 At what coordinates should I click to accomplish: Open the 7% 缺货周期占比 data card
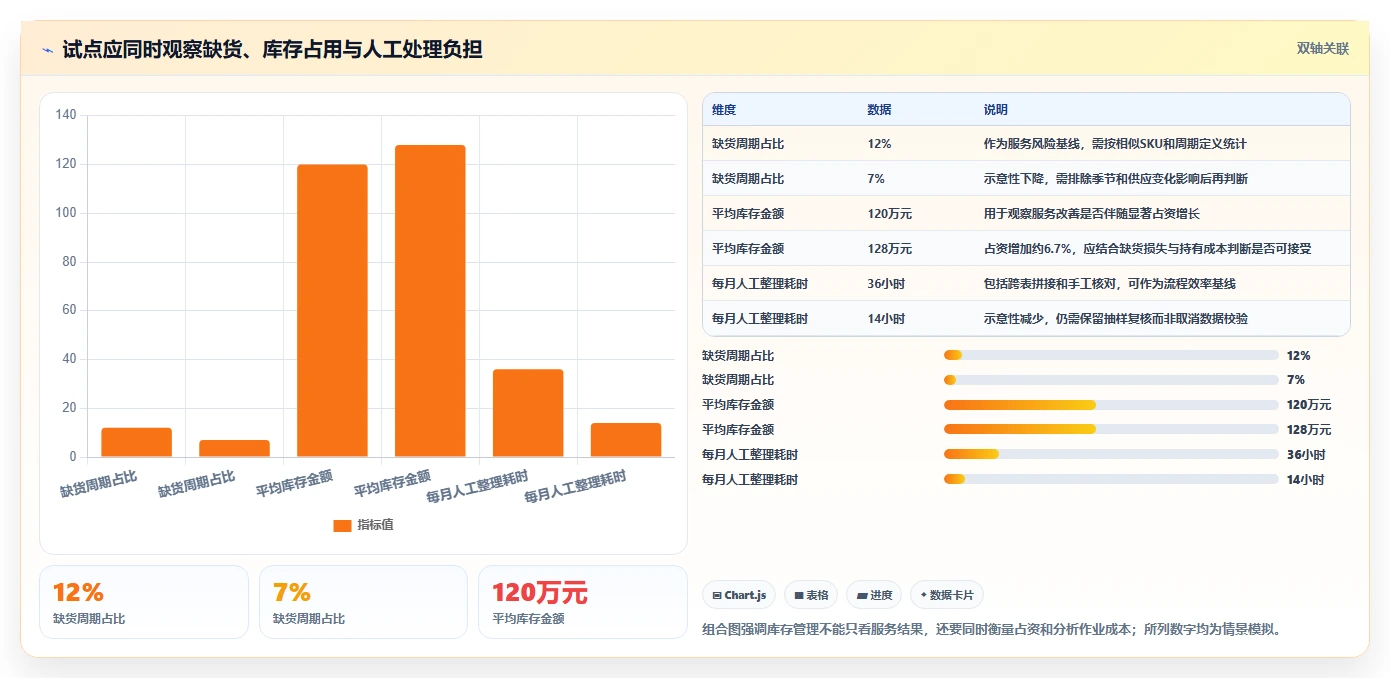(x=363, y=602)
